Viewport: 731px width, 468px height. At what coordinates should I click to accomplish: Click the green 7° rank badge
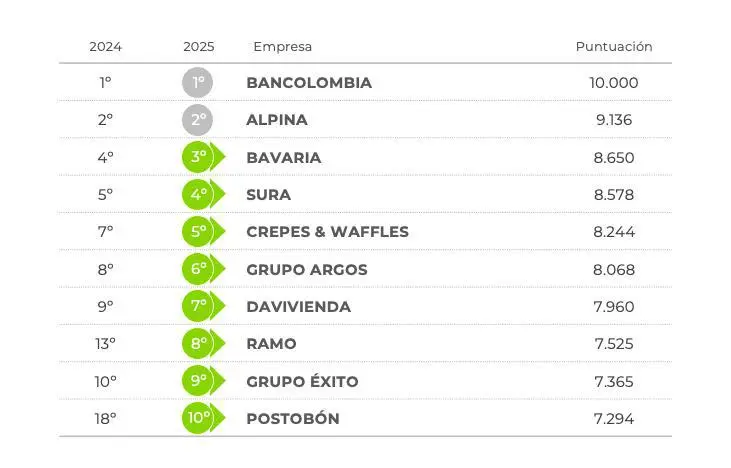coord(199,306)
